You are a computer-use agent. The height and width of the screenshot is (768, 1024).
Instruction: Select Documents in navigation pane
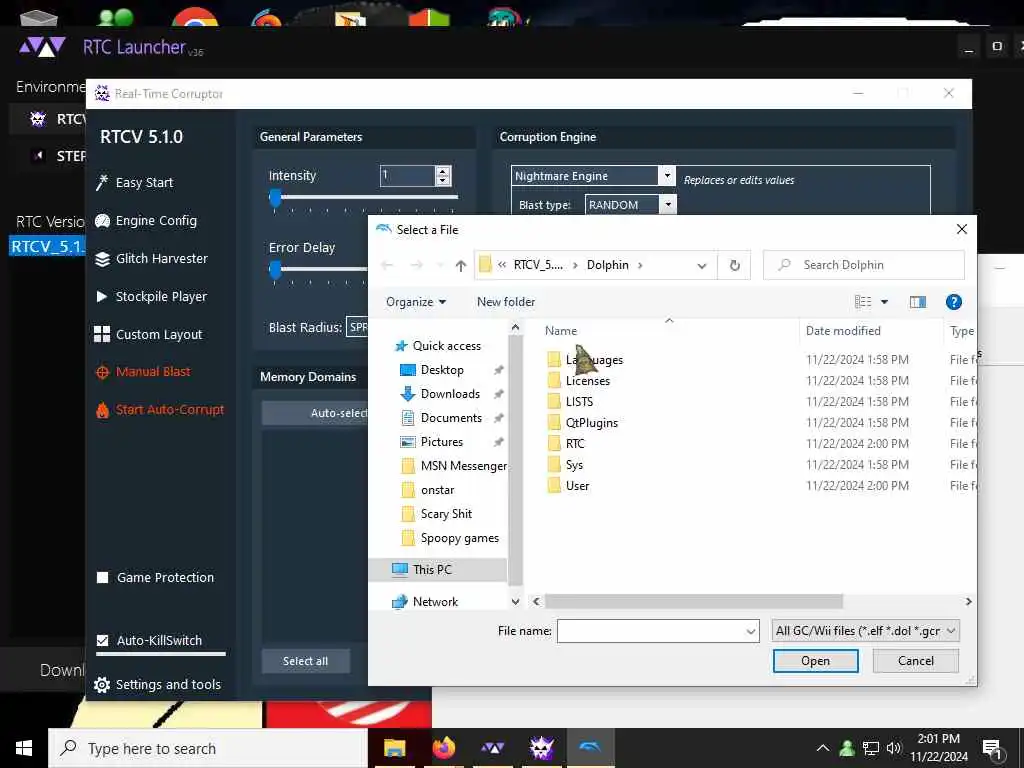click(451, 418)
